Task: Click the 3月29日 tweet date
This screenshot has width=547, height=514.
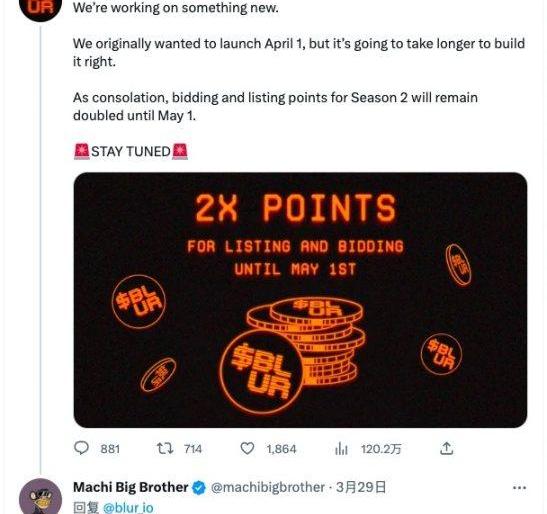Action: click(x=361, y=487)
